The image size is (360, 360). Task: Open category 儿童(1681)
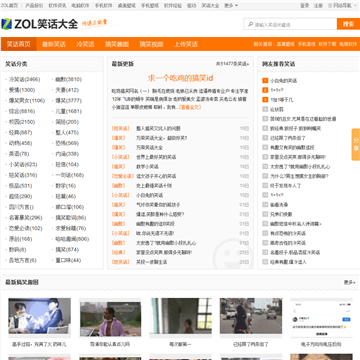pos(68,111)
